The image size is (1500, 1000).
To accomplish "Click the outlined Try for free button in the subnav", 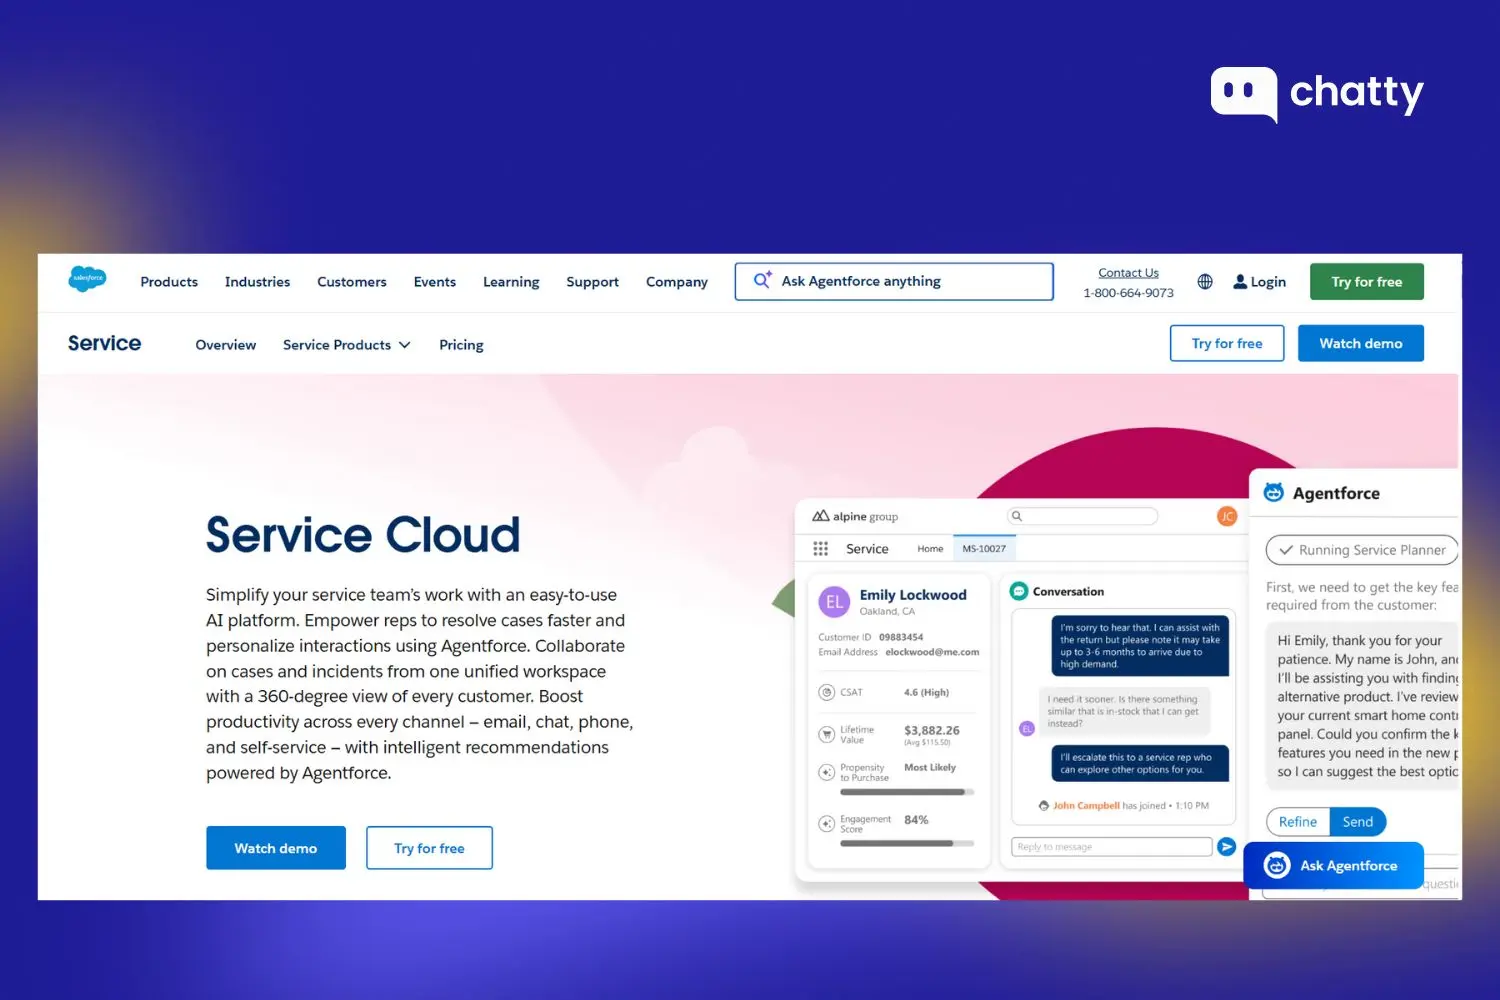I will (1227, 343).
